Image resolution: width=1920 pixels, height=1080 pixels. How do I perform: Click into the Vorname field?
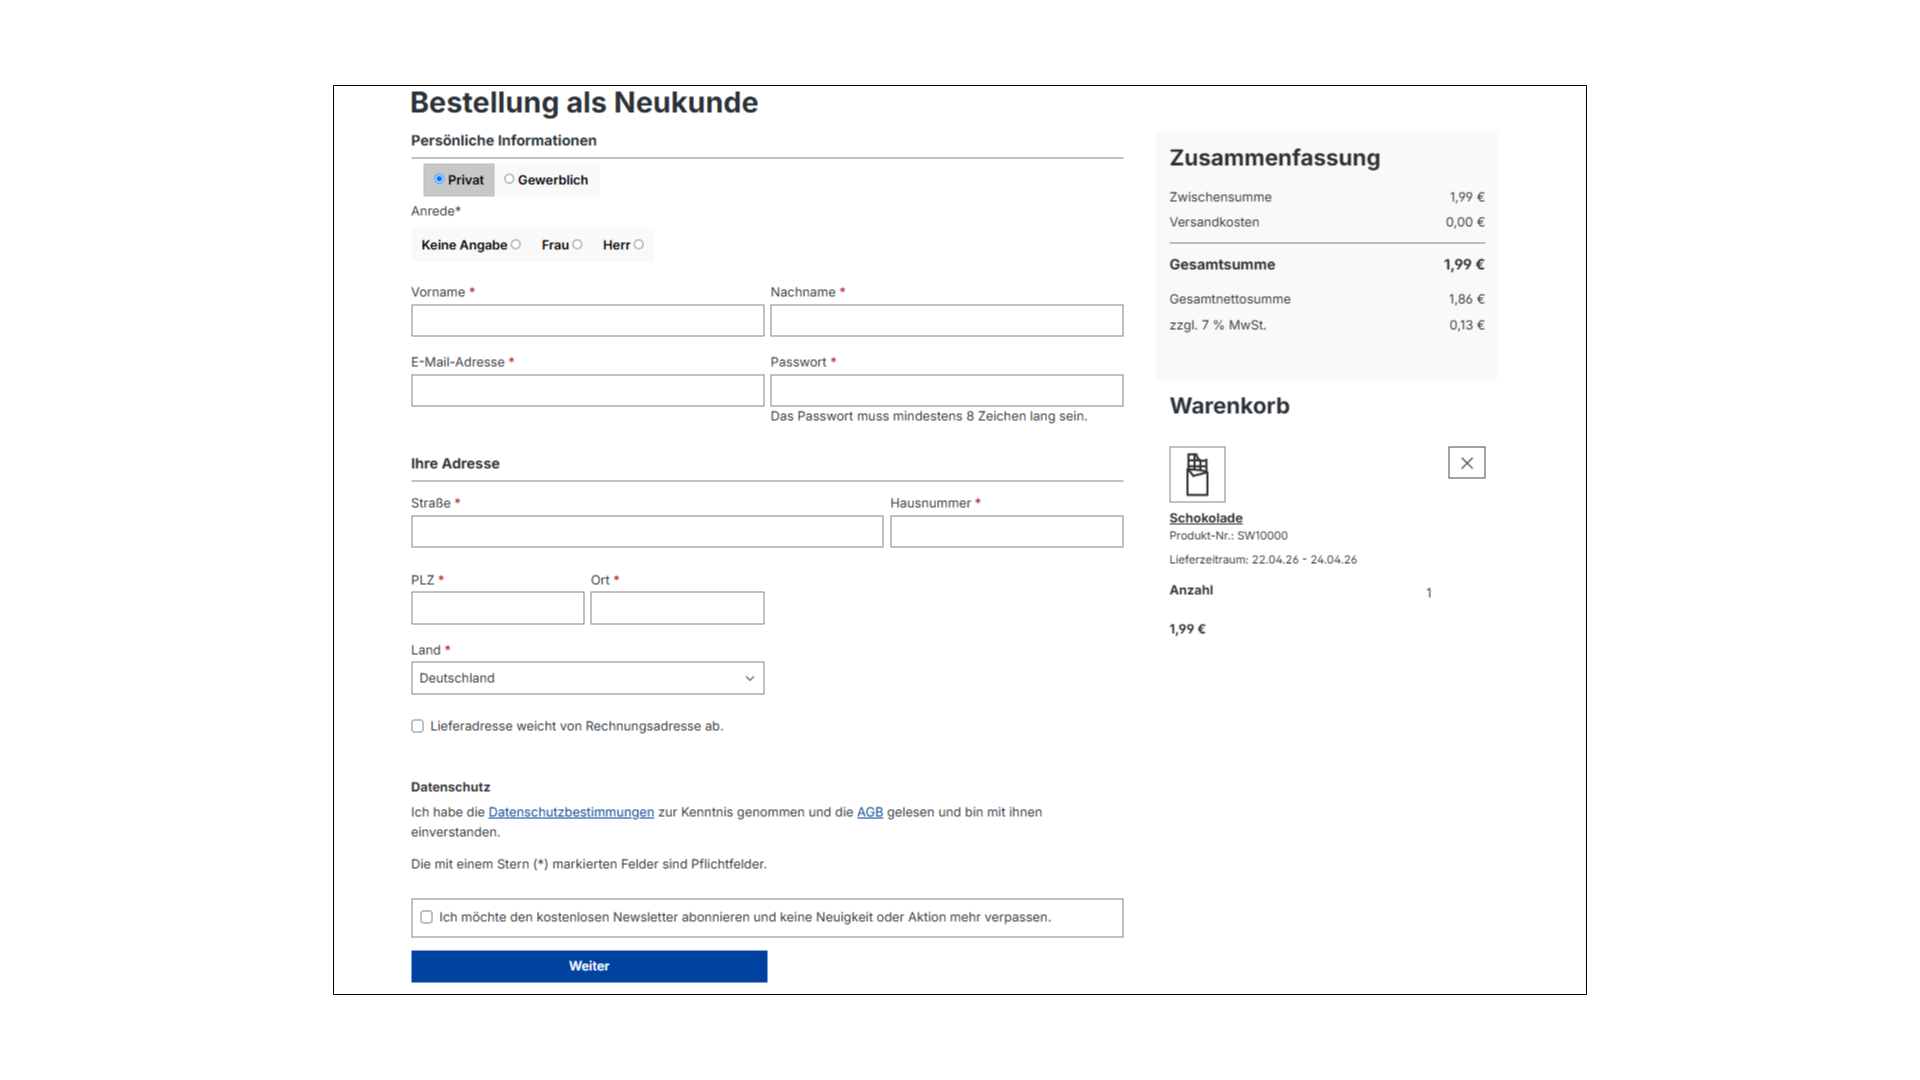587,320
